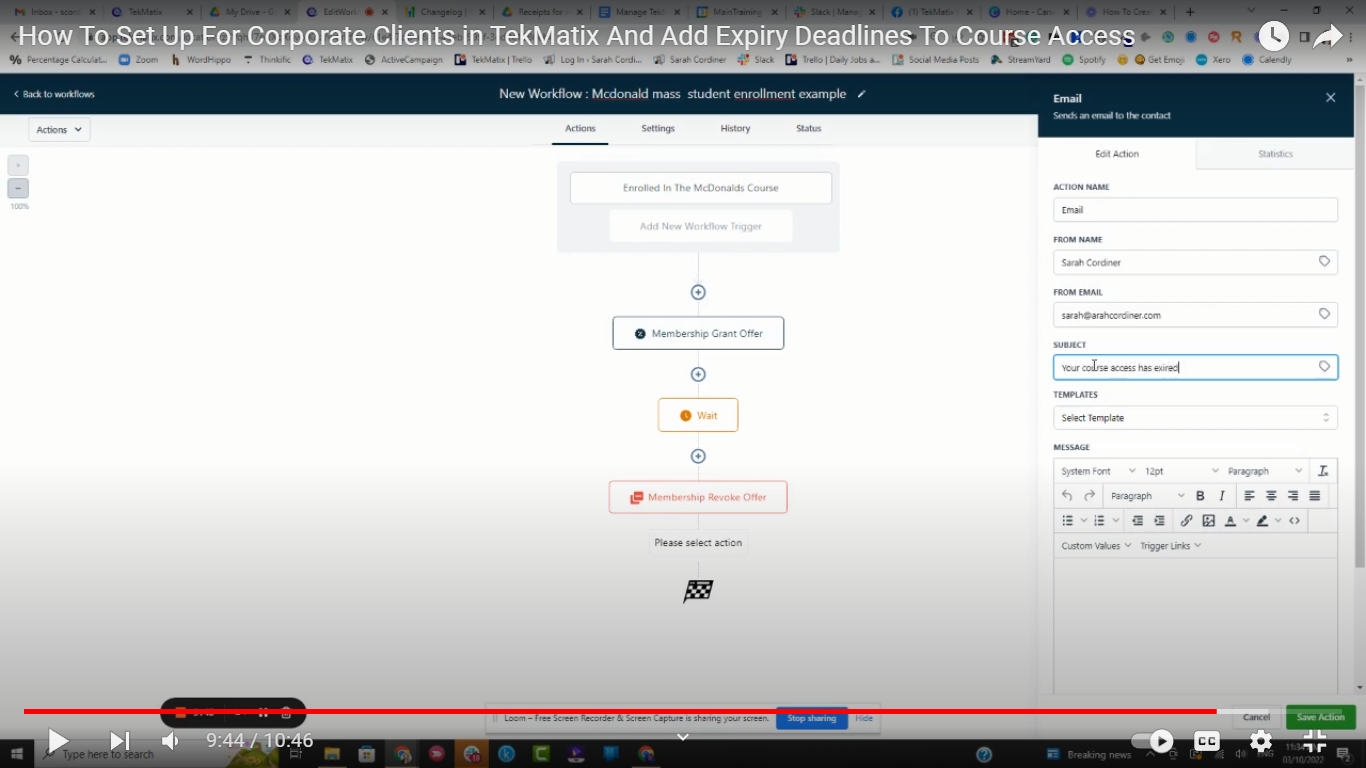
Task: Open top-row Paragraph line height dropdown
Action: pos(1265,471)
